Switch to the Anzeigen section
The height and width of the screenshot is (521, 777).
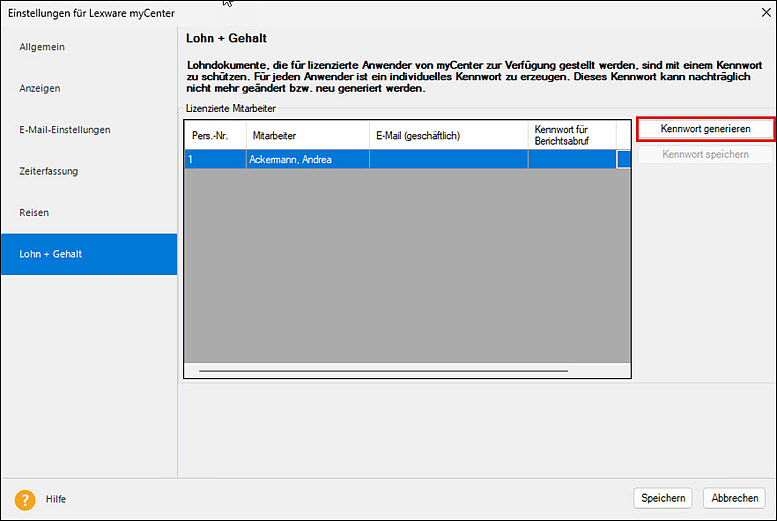[40, 88]
